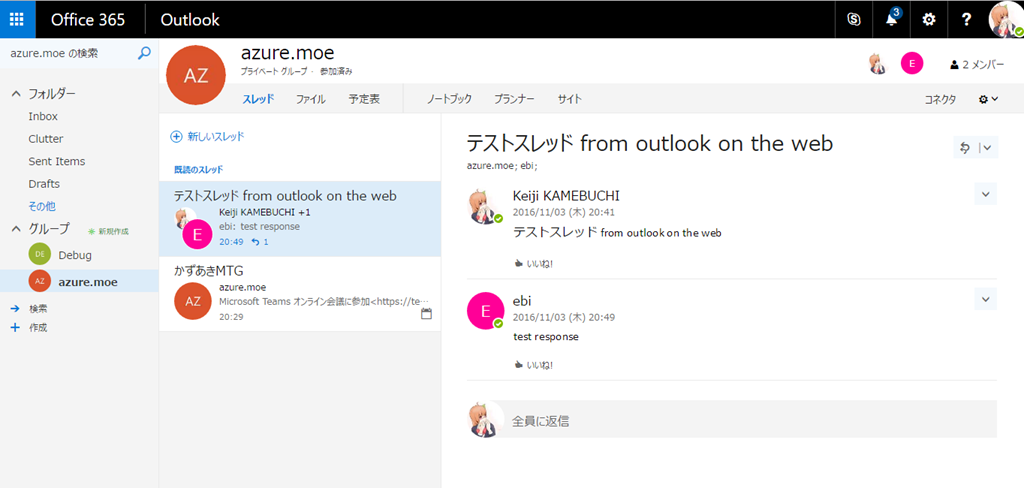Click the azure.moe の検索 search field
The image size is (1024, 488).
coord(69,54)
